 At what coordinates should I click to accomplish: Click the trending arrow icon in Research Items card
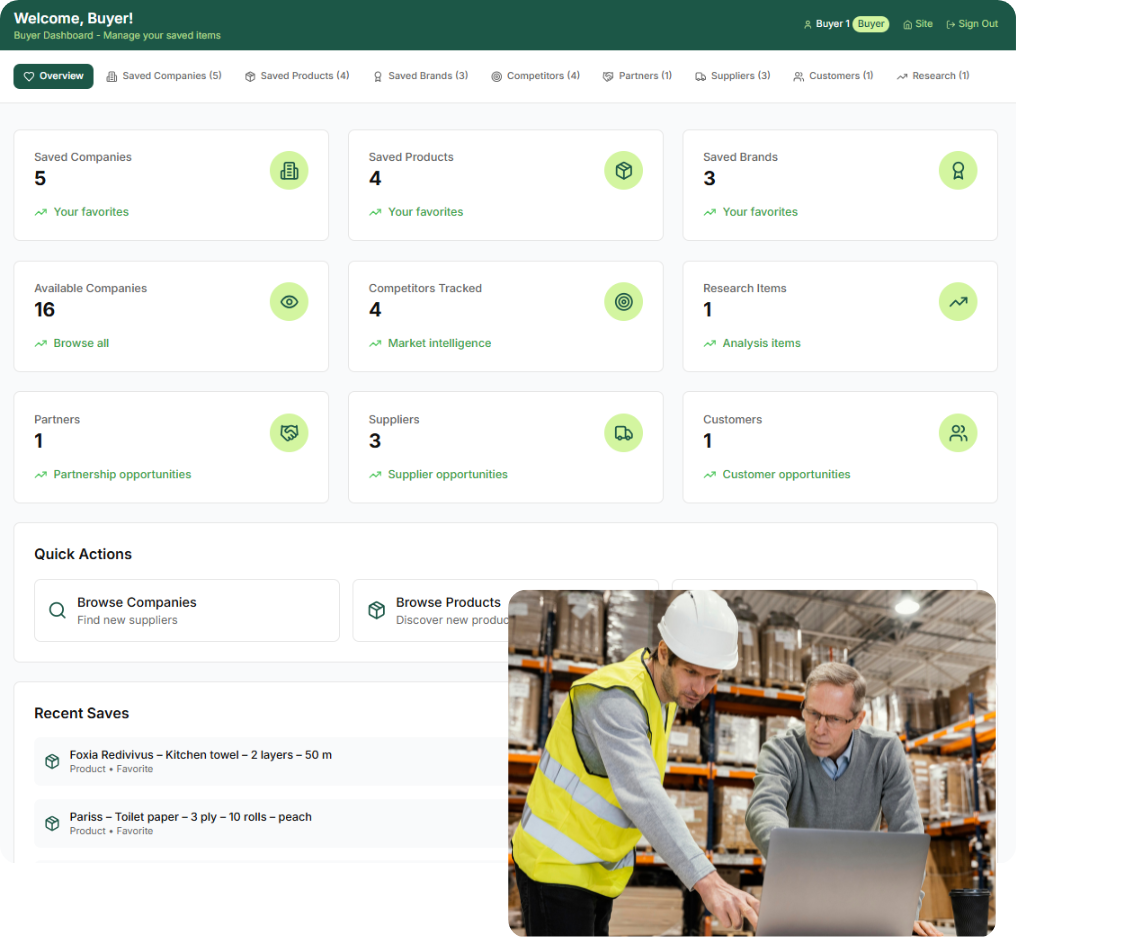pyautogui.click(x=958, y=302)
